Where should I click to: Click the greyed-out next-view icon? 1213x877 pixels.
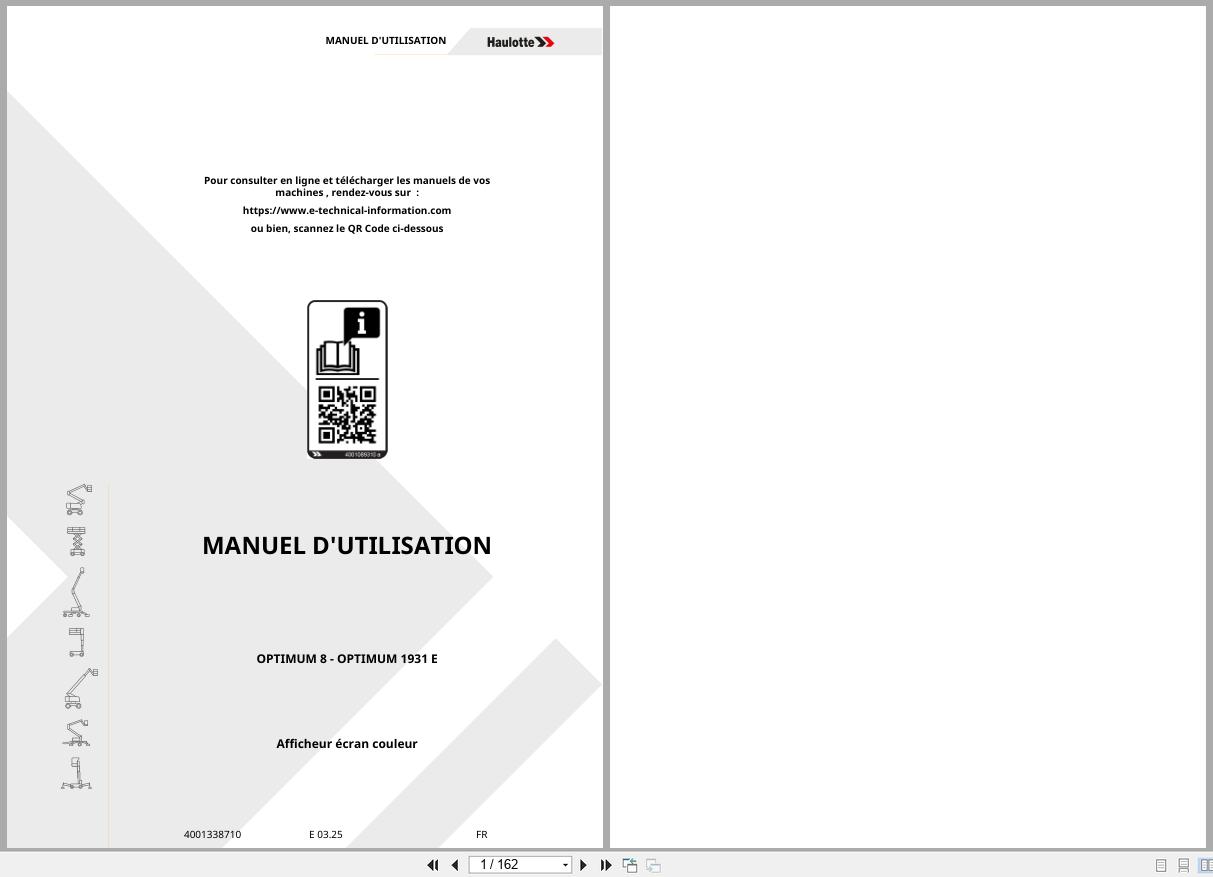[653, 865]
